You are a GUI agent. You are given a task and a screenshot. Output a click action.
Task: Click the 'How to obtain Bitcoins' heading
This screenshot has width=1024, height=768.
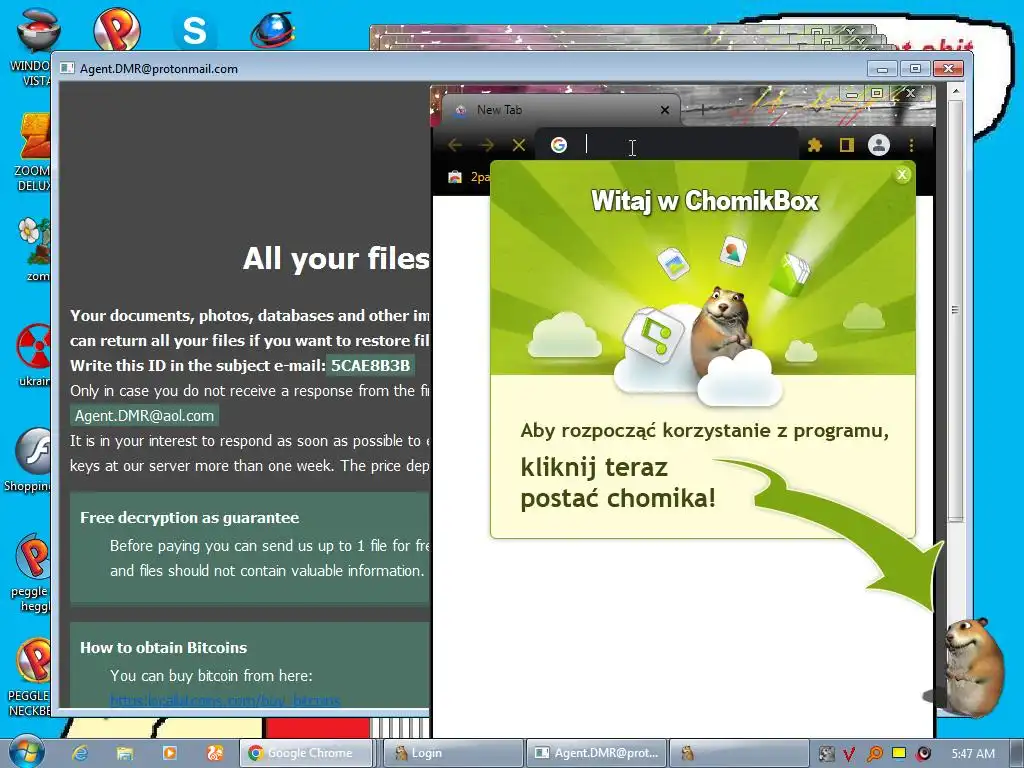(163, 648)
